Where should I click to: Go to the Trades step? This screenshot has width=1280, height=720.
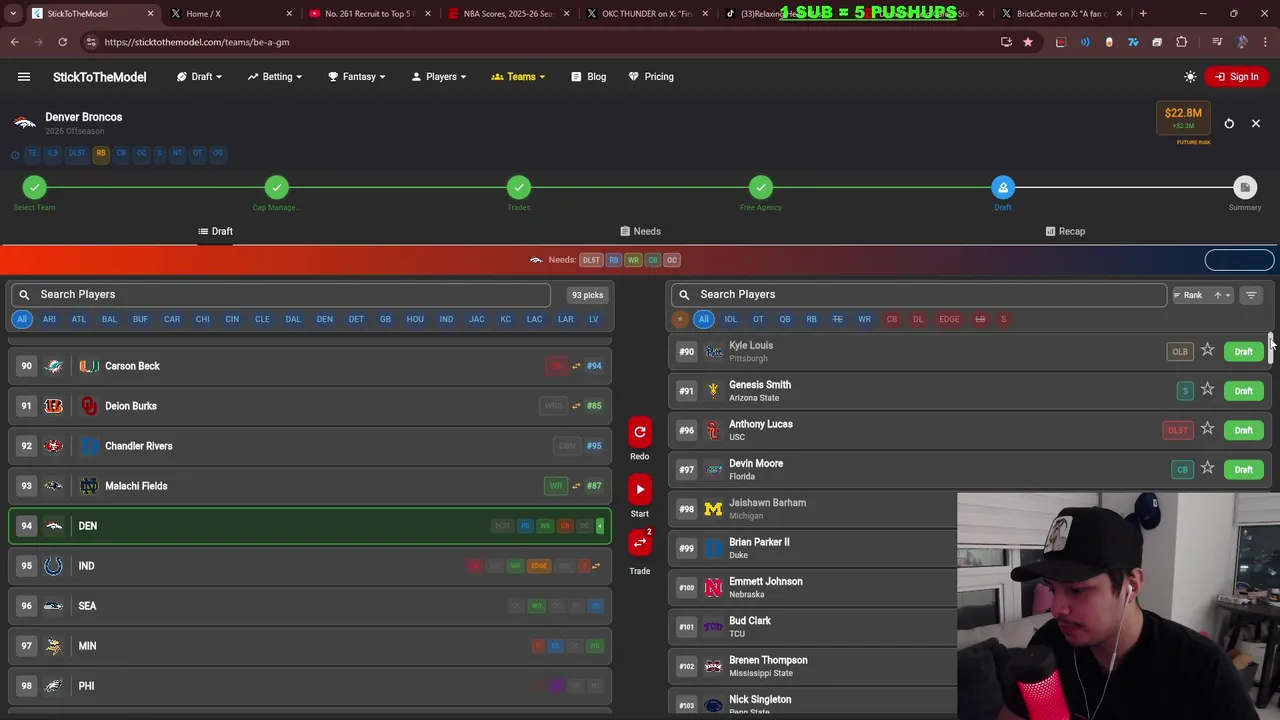pos(519,188)
